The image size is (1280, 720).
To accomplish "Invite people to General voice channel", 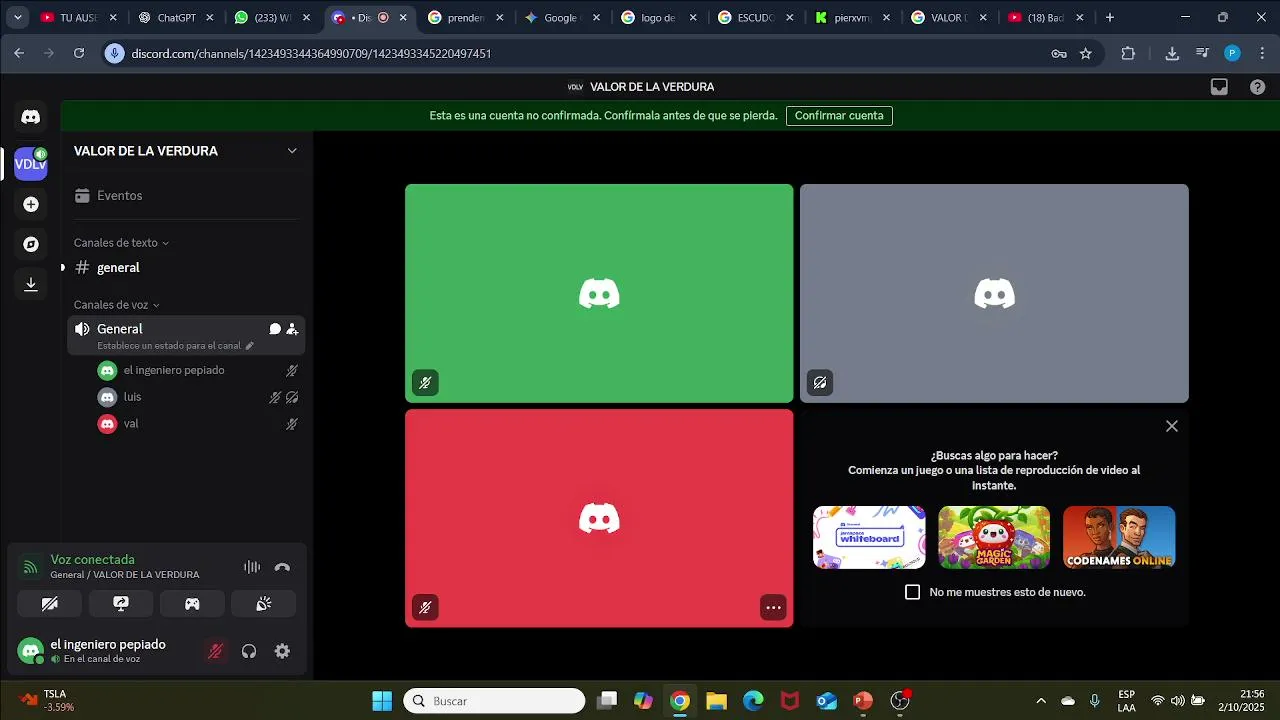I will click(292, 329).
